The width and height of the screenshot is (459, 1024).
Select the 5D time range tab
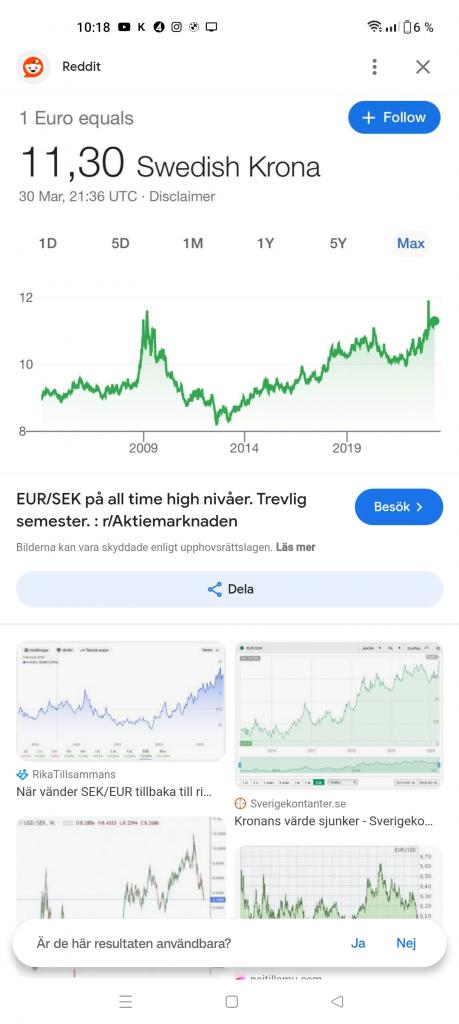120,244
